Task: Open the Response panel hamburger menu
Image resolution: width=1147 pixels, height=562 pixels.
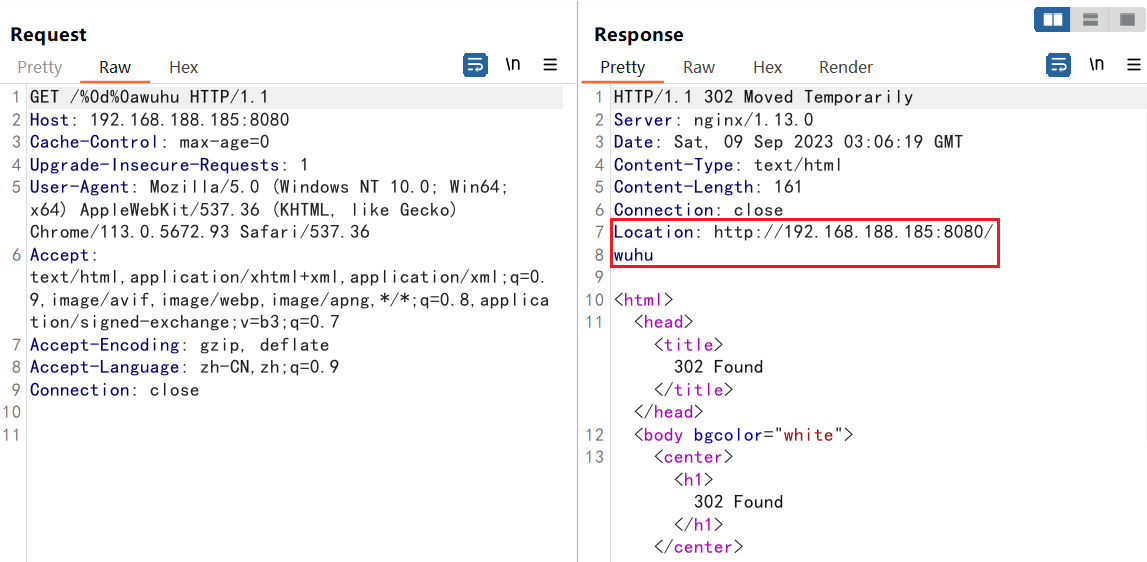Action: pyautogui.click(x=1134, y=65)
